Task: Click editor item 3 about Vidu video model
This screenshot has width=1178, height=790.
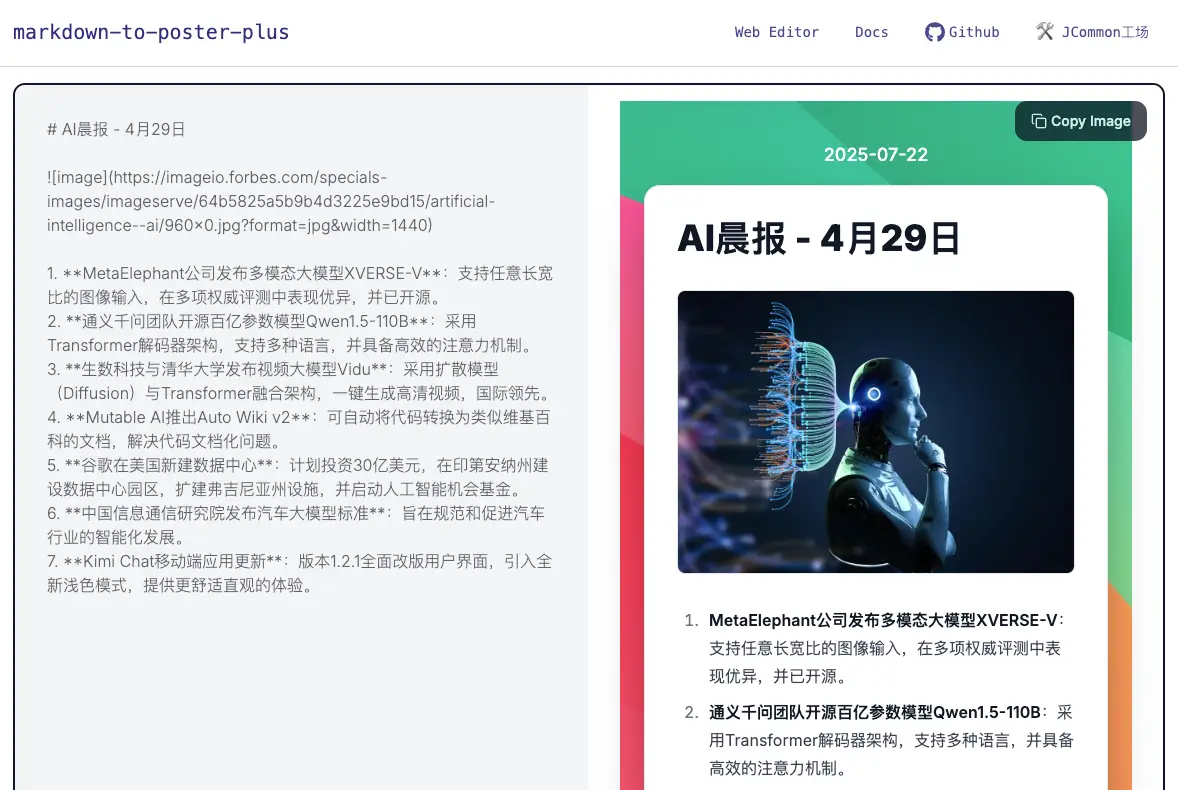Action: tap(300, 381)
